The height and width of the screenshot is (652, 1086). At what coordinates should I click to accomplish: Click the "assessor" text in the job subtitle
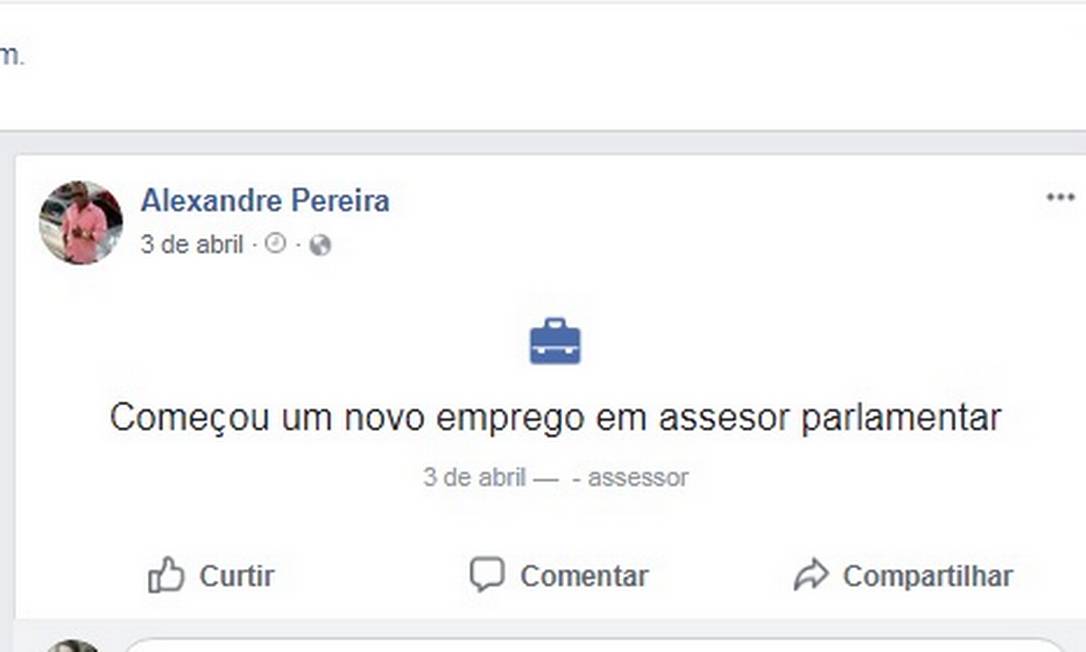(x=638, y=478)
